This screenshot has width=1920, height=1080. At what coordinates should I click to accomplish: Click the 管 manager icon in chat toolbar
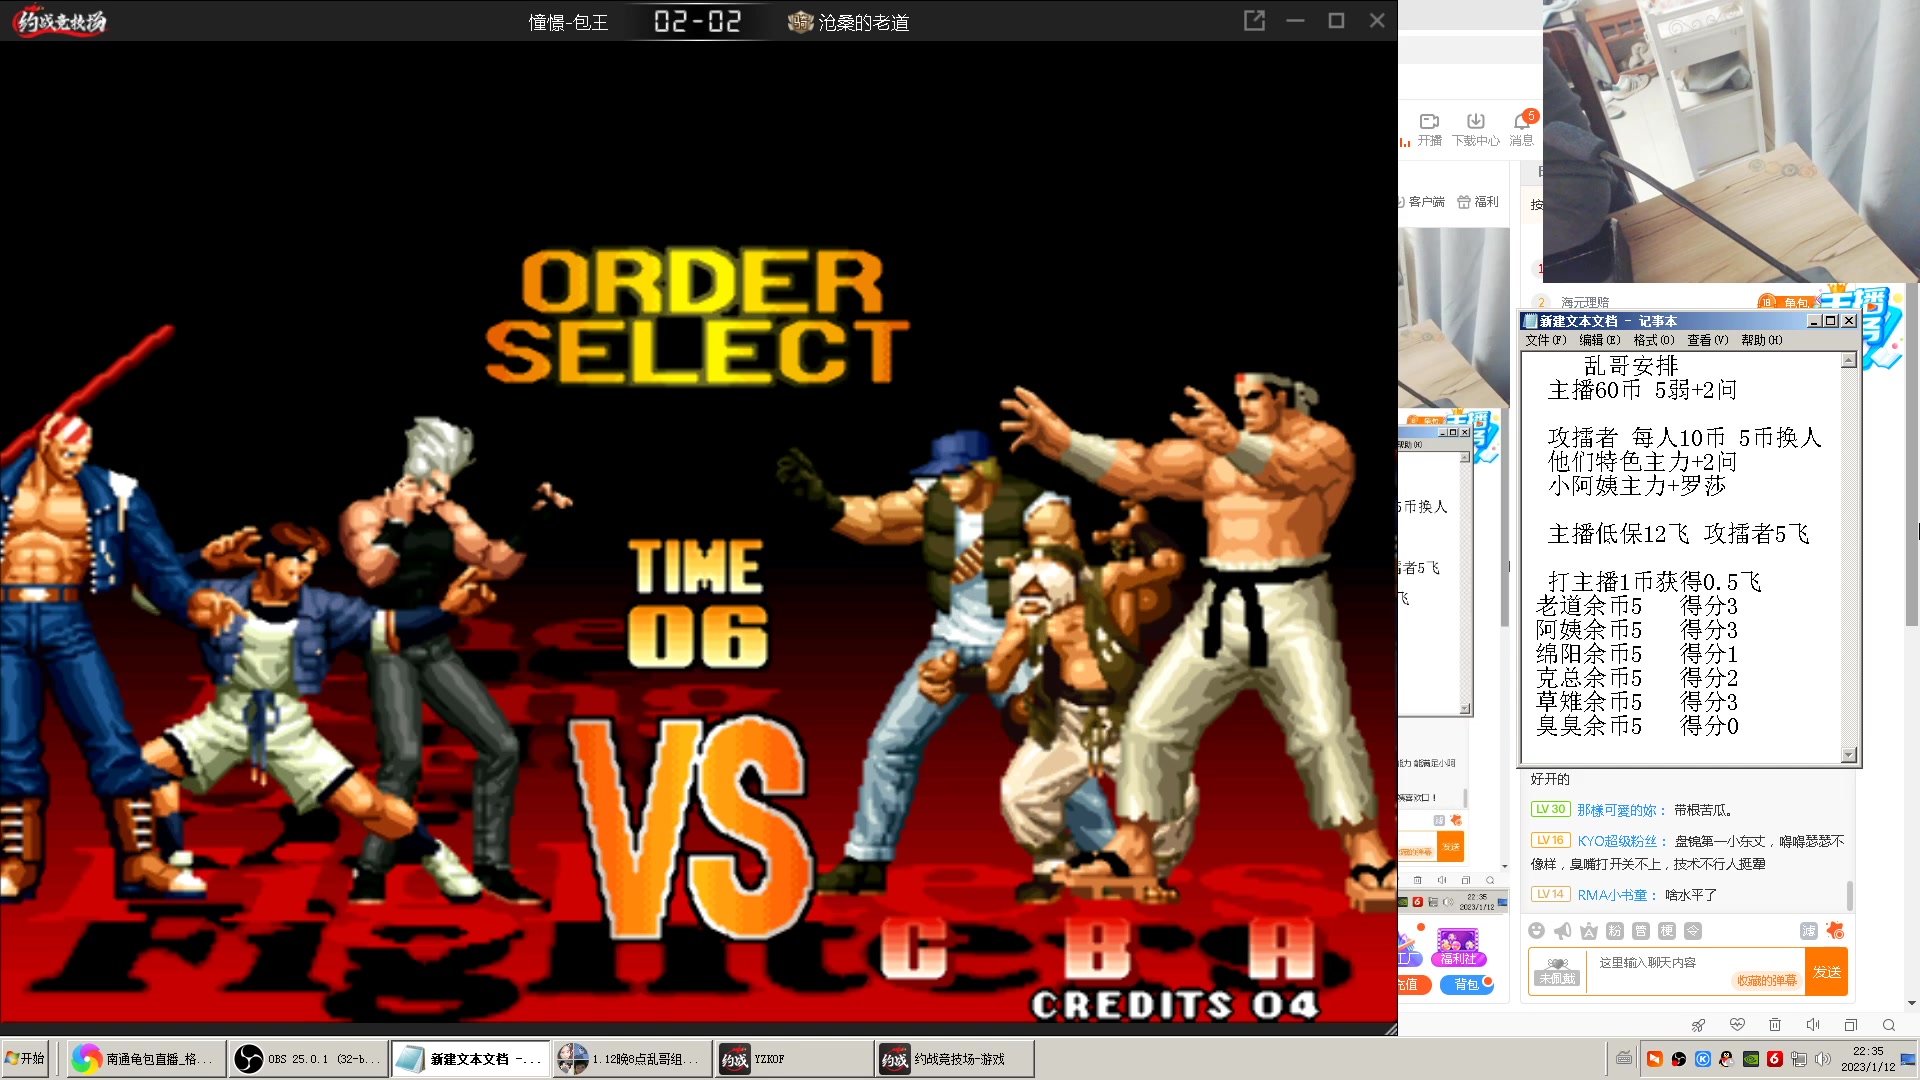pyautogui.click(x=1641, y=931)
